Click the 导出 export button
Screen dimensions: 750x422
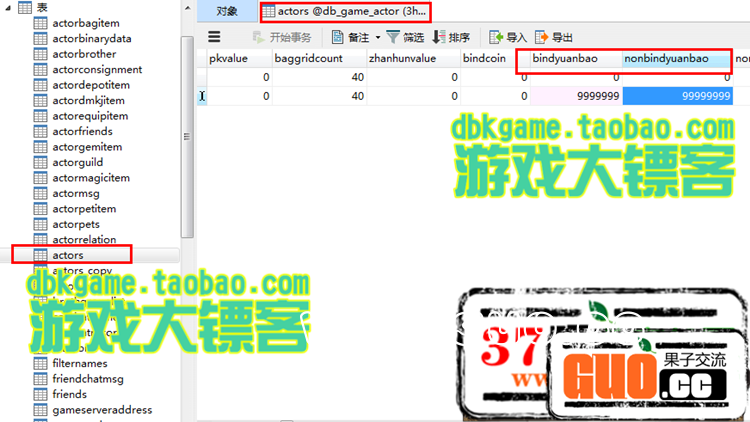[554, 37]
